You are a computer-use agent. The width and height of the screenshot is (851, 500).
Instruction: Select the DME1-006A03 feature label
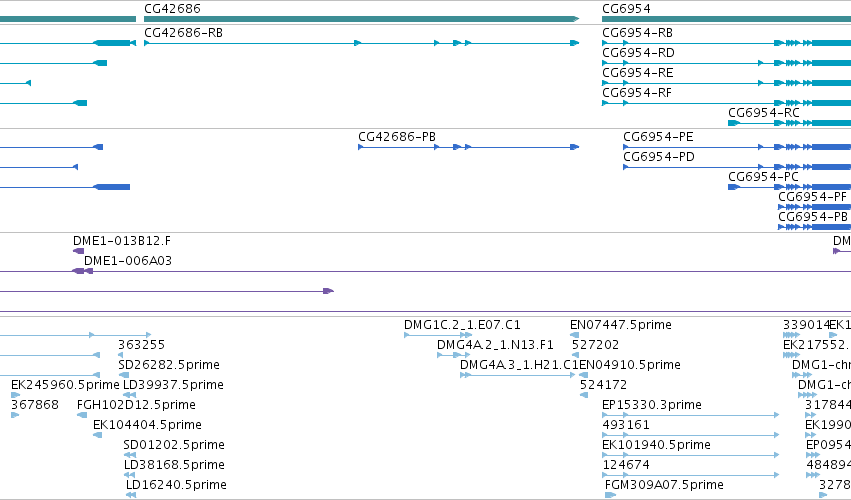[128, 261]
